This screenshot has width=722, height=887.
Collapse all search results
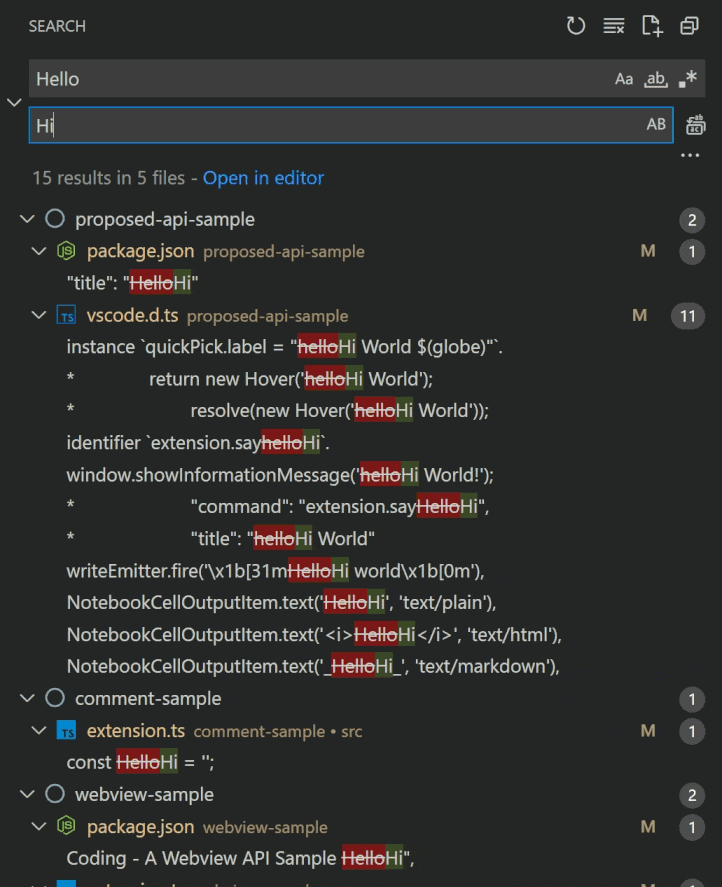[x=689, y=26]
